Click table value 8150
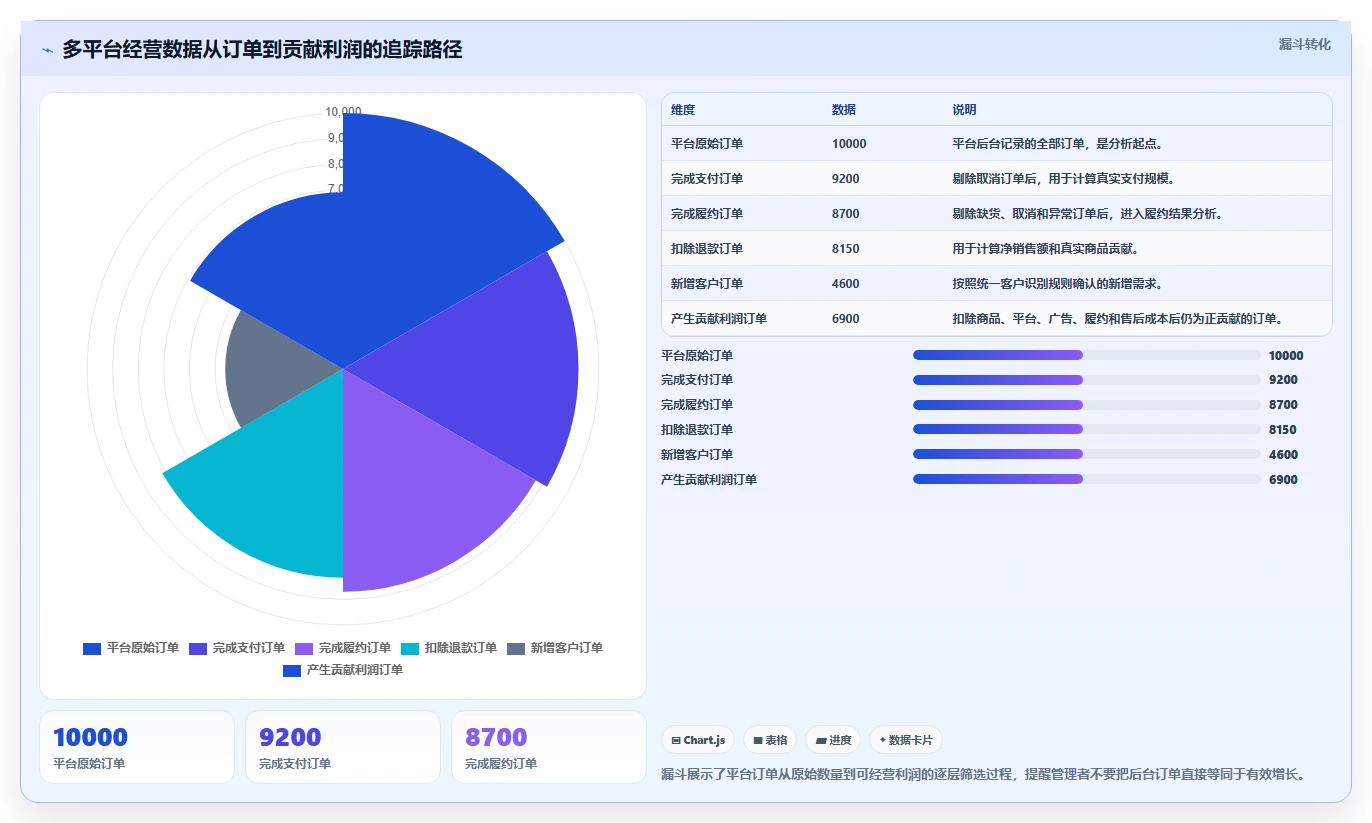Screen dimensions: 1372x823 [x=846, y=249]
